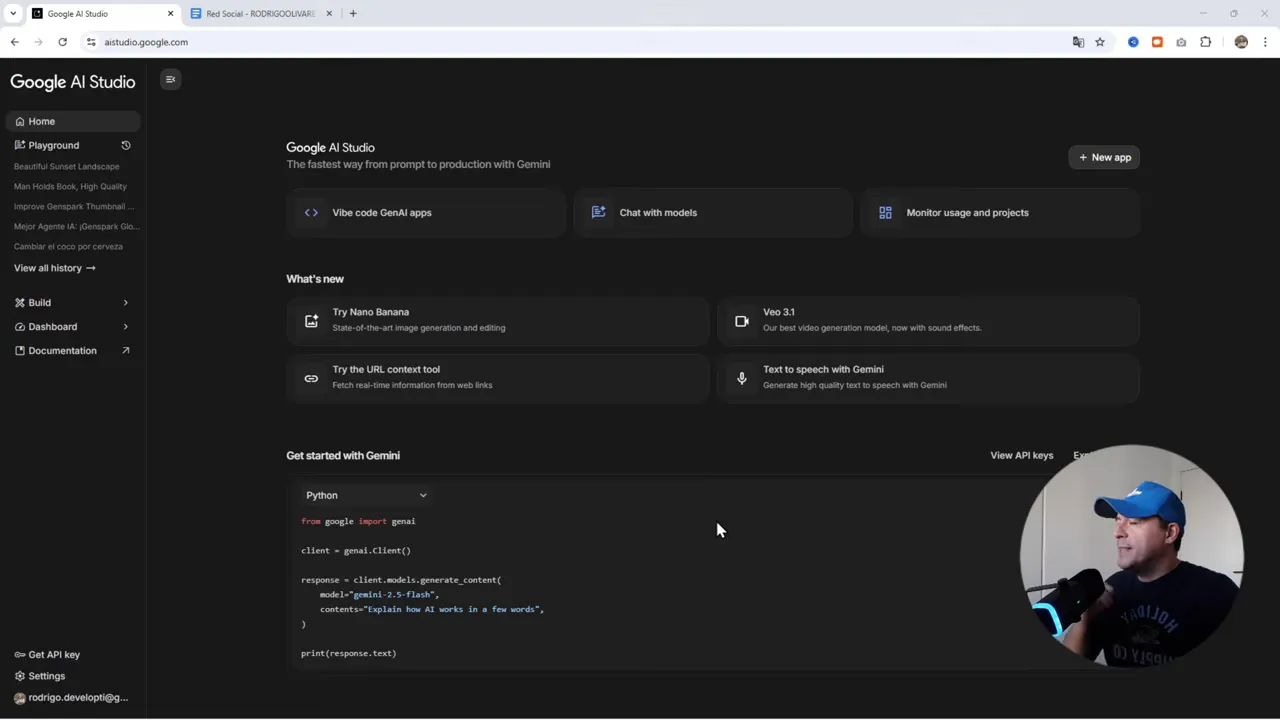Click the aistudio.google.com address bar

click(146, 42)
